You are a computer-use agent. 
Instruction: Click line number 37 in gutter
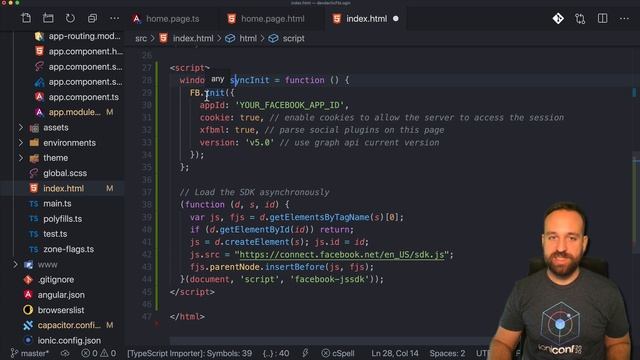pyautogui.click(x=147, y=192)
